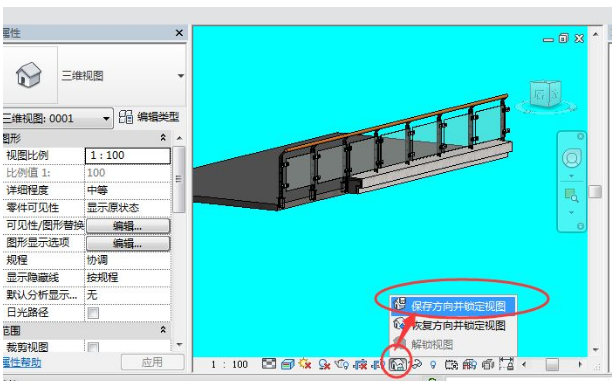
Task: Click the Properties panel scroll-down arrow
Action: pos(179,345)
